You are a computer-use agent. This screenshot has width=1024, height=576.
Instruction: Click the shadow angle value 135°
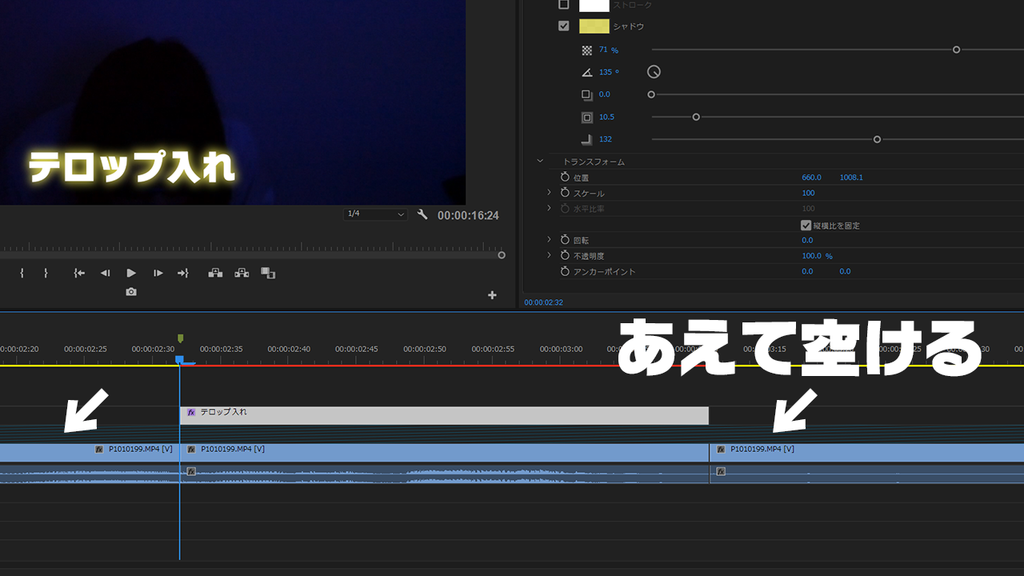(x=609, y=72)
